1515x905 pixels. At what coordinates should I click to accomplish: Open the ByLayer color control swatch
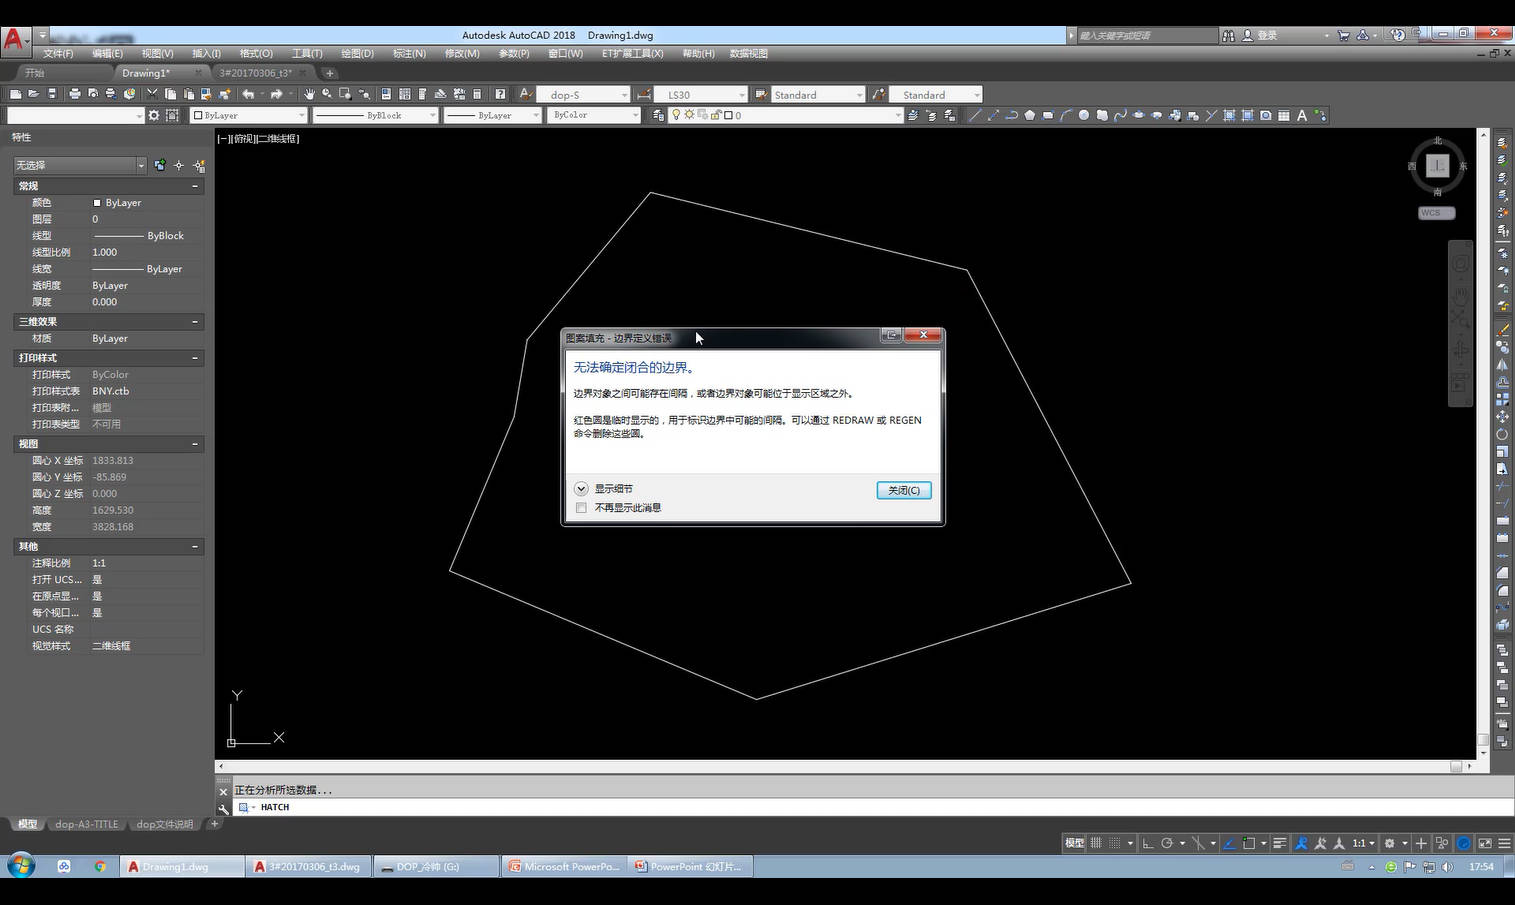pyautogui.click(x=249, y=115)
